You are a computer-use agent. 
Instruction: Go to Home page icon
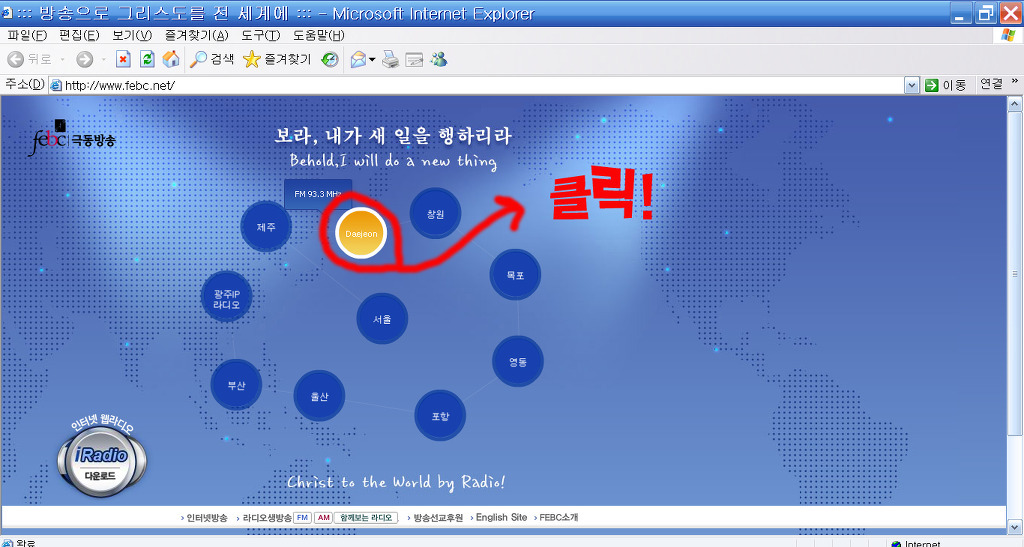171,59
